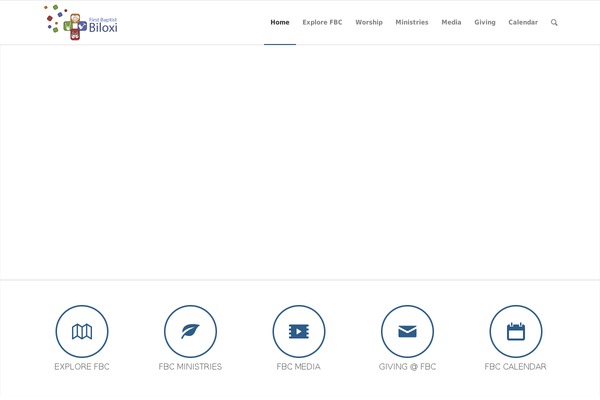Open the Giving menu item
Screen dimensions: 600x400
485,22
